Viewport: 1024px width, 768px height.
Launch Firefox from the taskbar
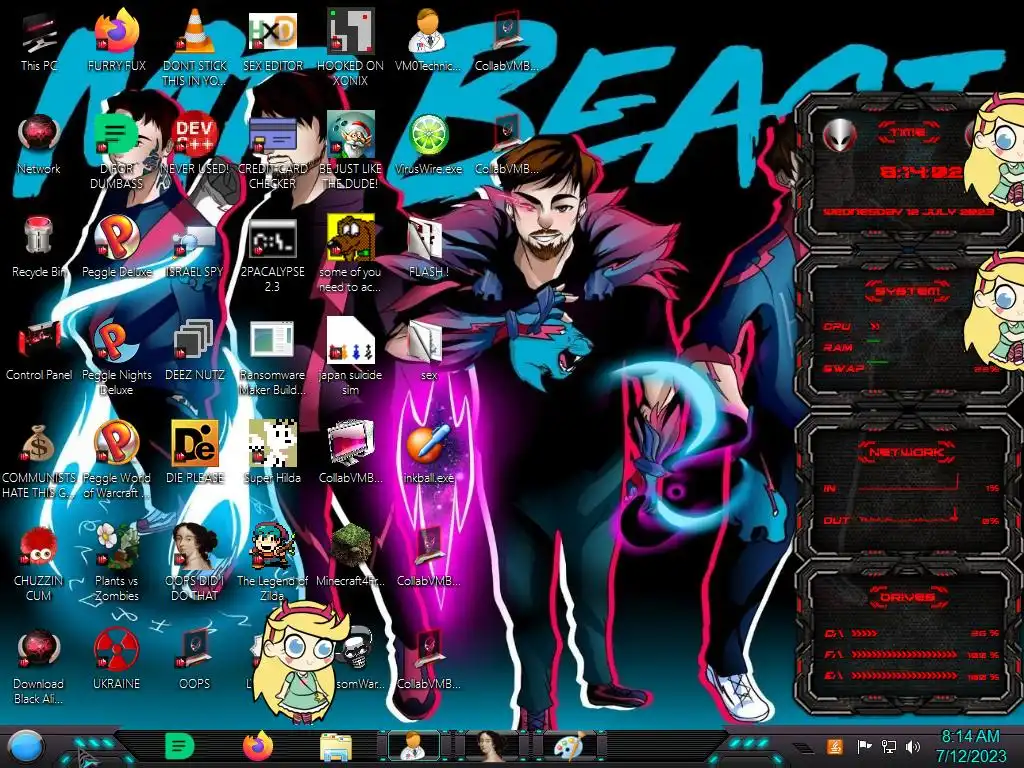coord(258,746)
